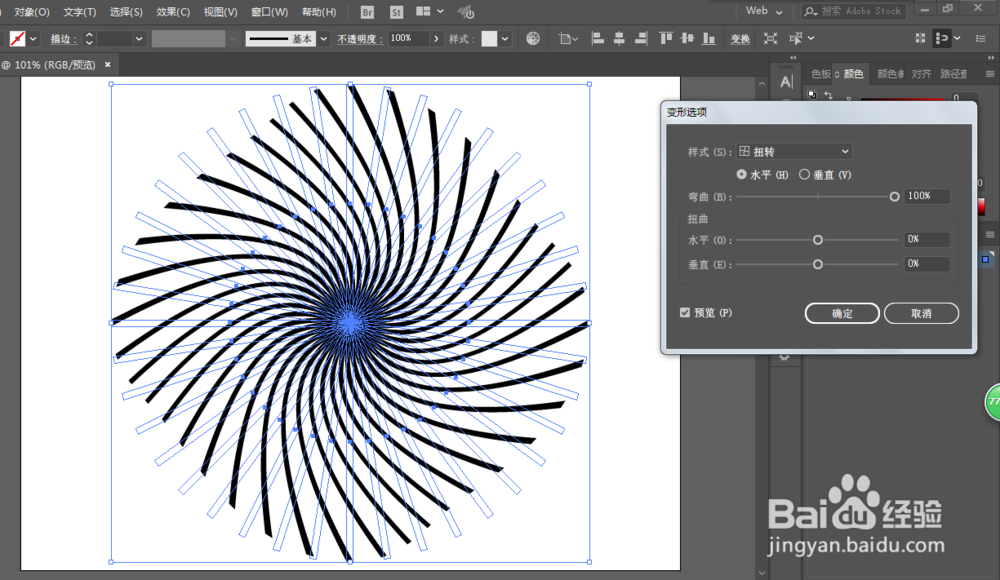Open the 对象(O) menu
The image size is (1000, 580).
click(x=32, y=12)
